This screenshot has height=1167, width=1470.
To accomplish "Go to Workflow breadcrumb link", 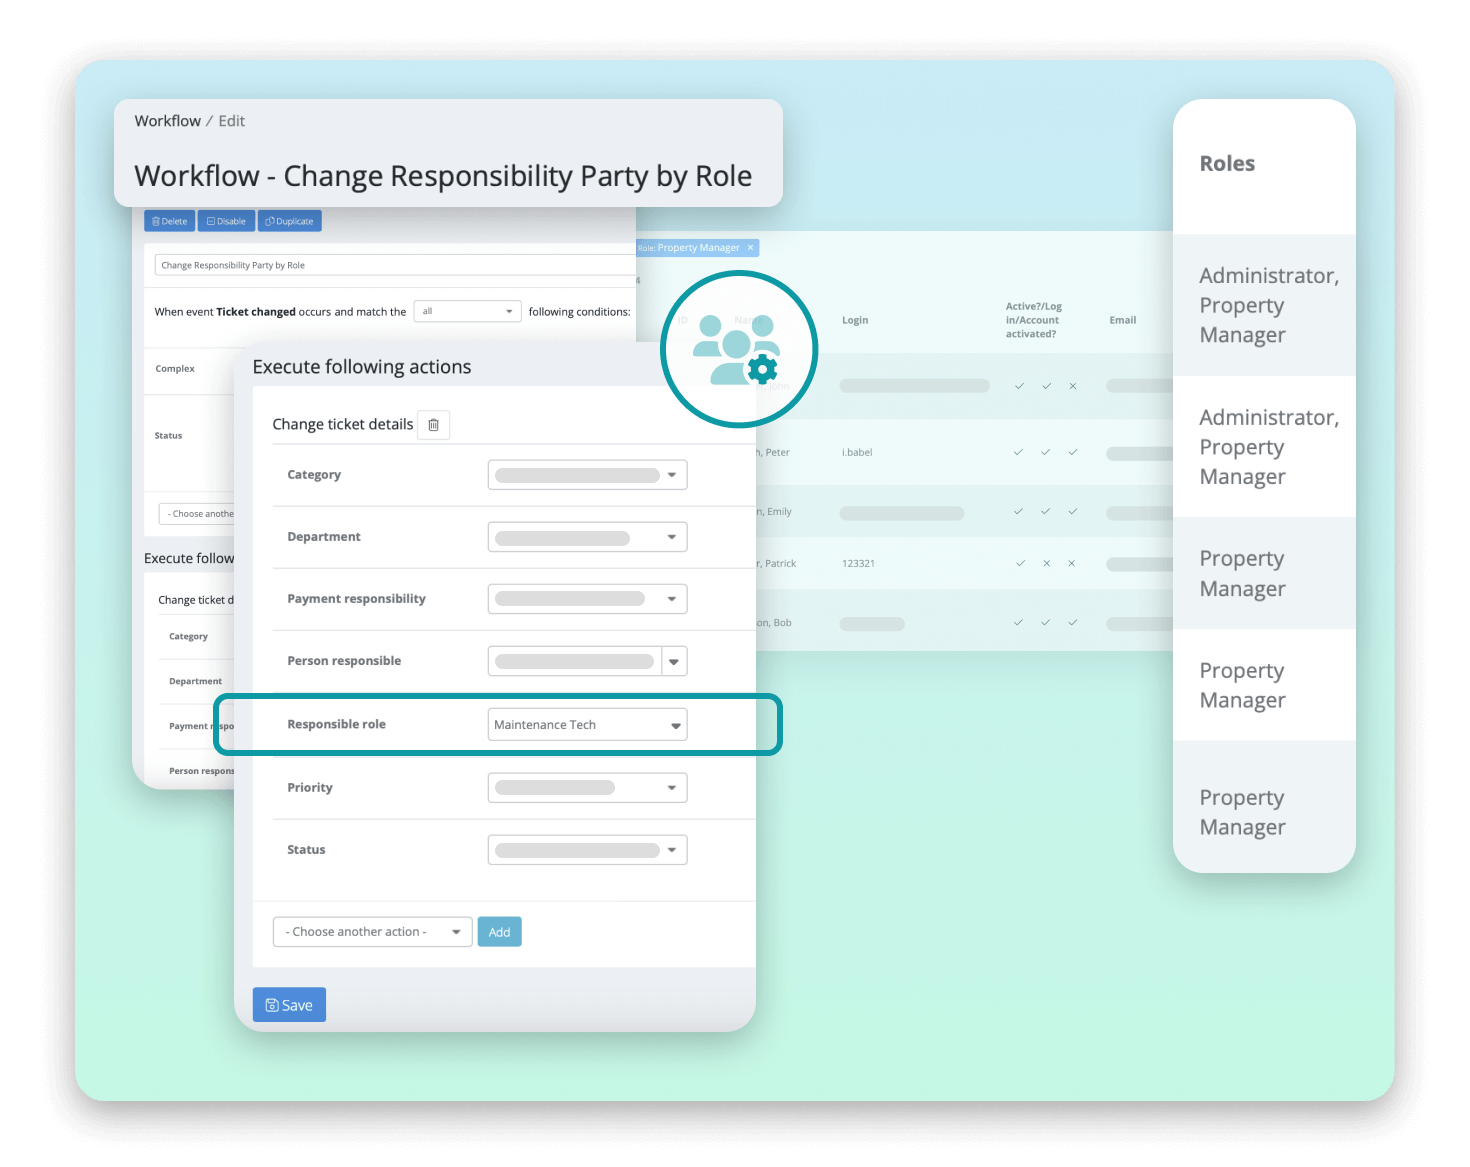I will pyautogui.click(x=168, y=121).
